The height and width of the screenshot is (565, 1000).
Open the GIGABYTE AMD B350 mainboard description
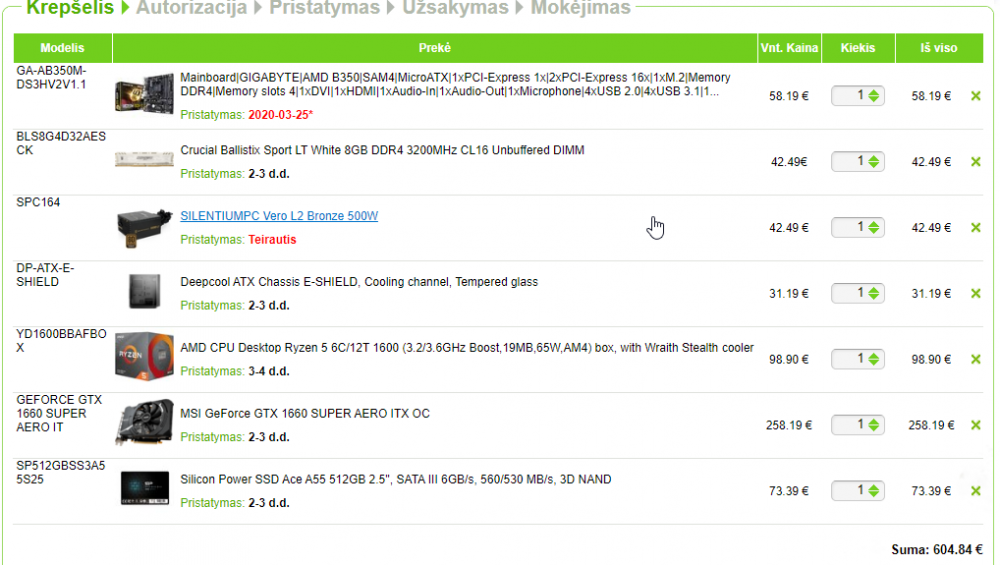click(x=455, y=85)
